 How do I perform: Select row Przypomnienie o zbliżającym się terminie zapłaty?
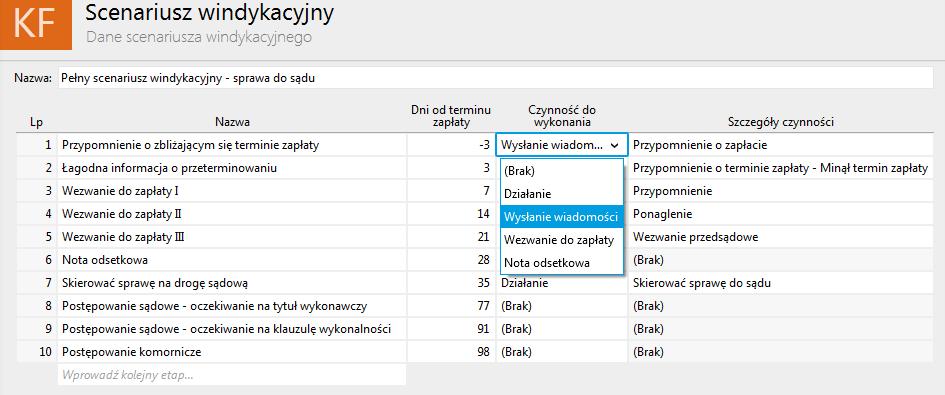click(232, 145)
